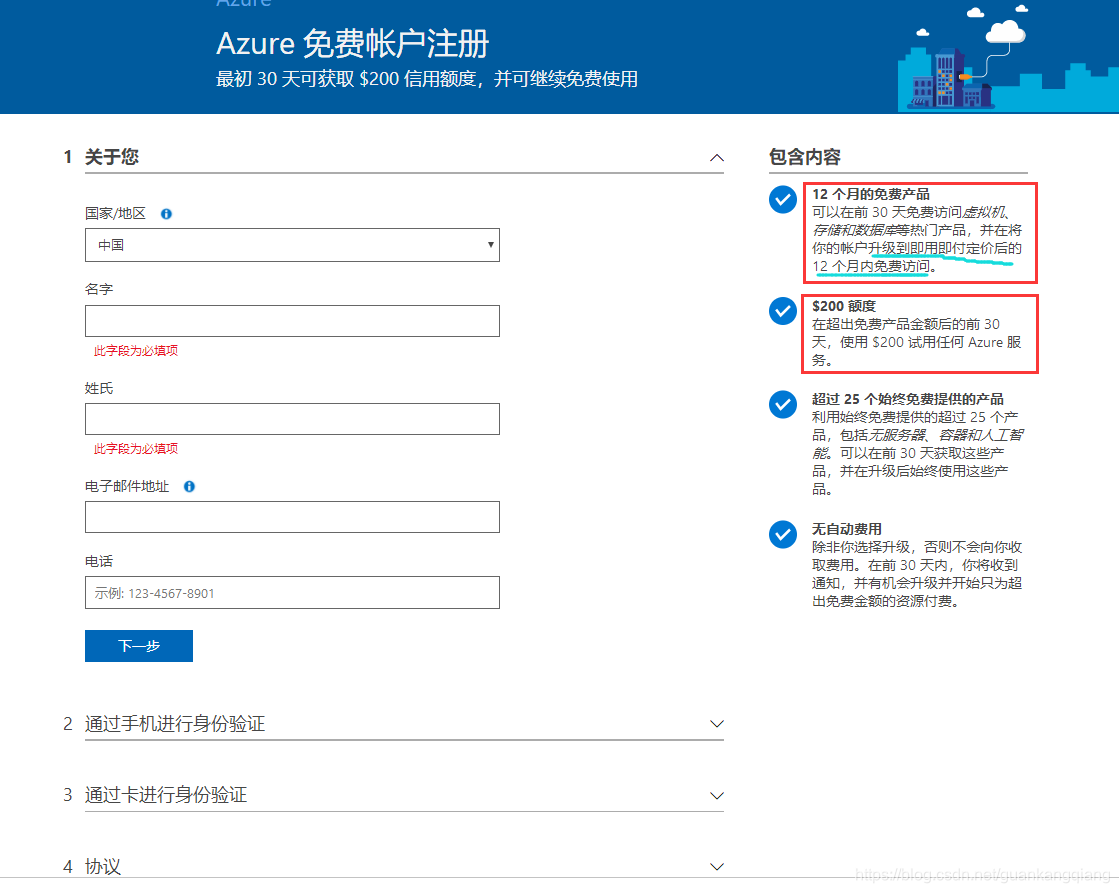Click the checkmark icon beside 12 个月的免费产品
The image size is (1119, 893).
(x=783, y=199)
